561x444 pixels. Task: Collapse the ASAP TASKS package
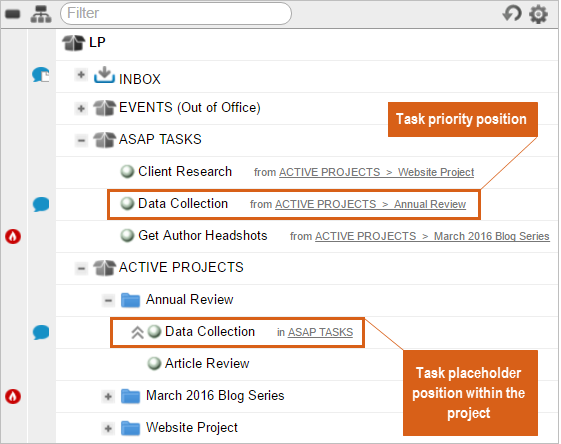(x=81, y=140)
